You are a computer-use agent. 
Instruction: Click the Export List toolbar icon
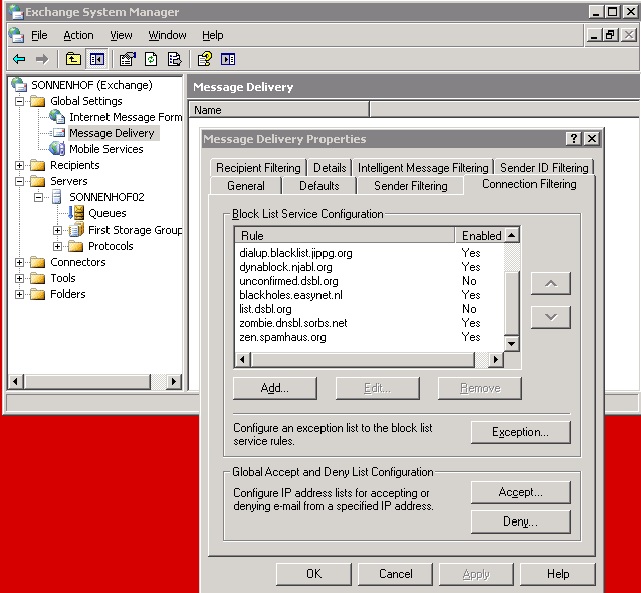pyautogui.click(x=174, y=59)
